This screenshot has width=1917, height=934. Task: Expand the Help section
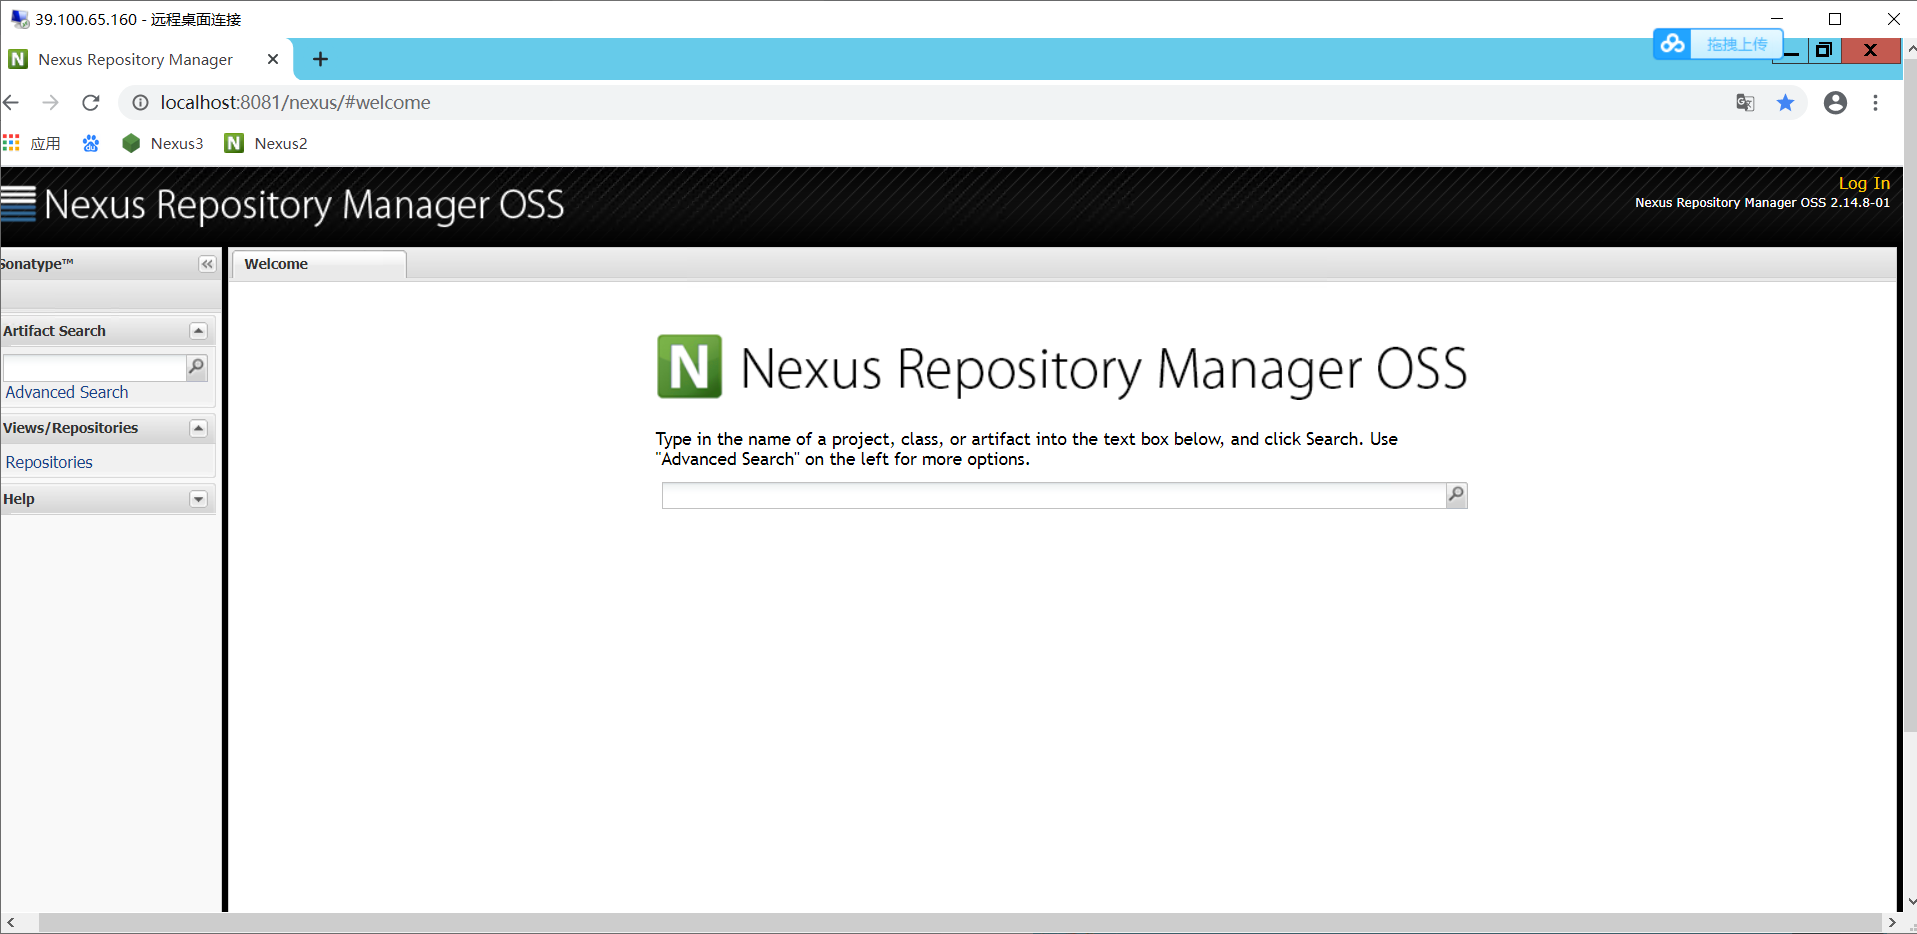coord(198,499)
